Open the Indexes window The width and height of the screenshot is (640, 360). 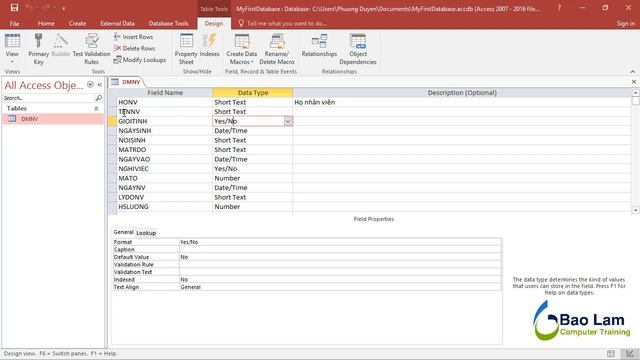[209, 46]
